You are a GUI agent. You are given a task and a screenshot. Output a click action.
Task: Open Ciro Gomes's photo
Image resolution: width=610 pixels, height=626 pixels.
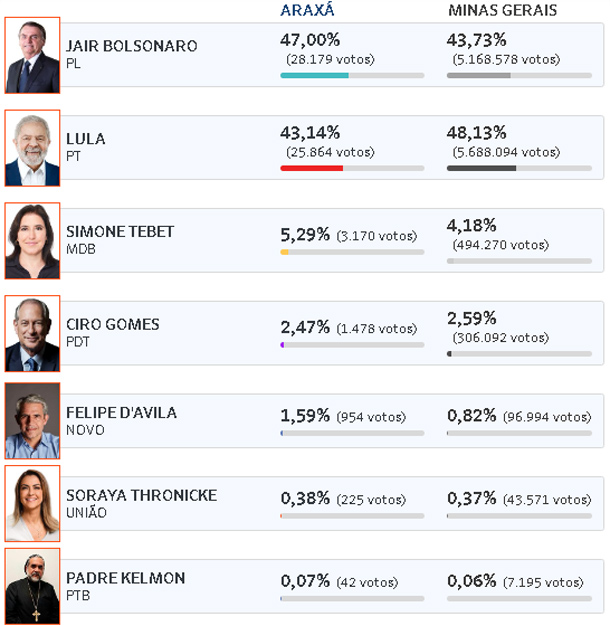click(32, 333)
